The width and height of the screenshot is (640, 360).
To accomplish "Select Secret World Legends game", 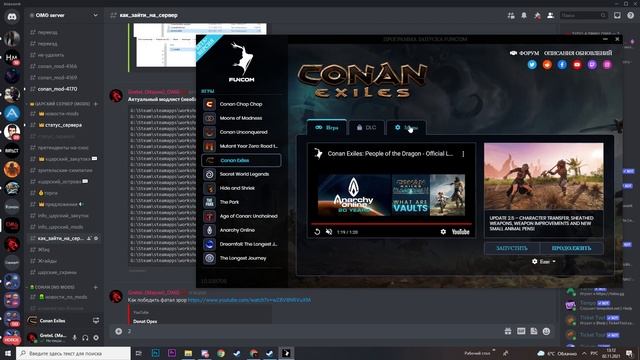I will 241,174.
